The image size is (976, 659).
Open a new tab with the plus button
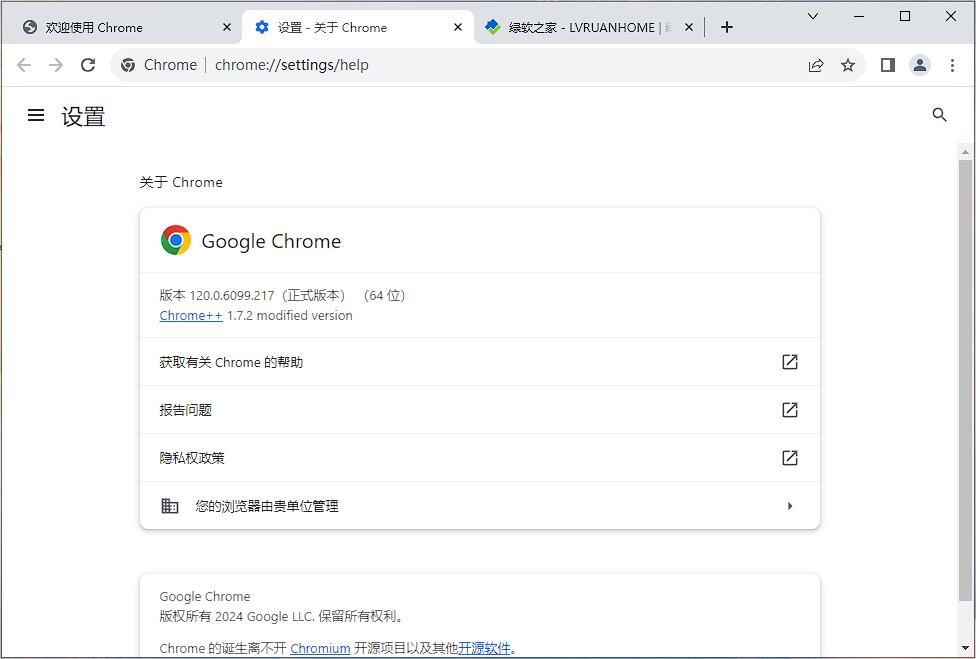click(727, 27)
